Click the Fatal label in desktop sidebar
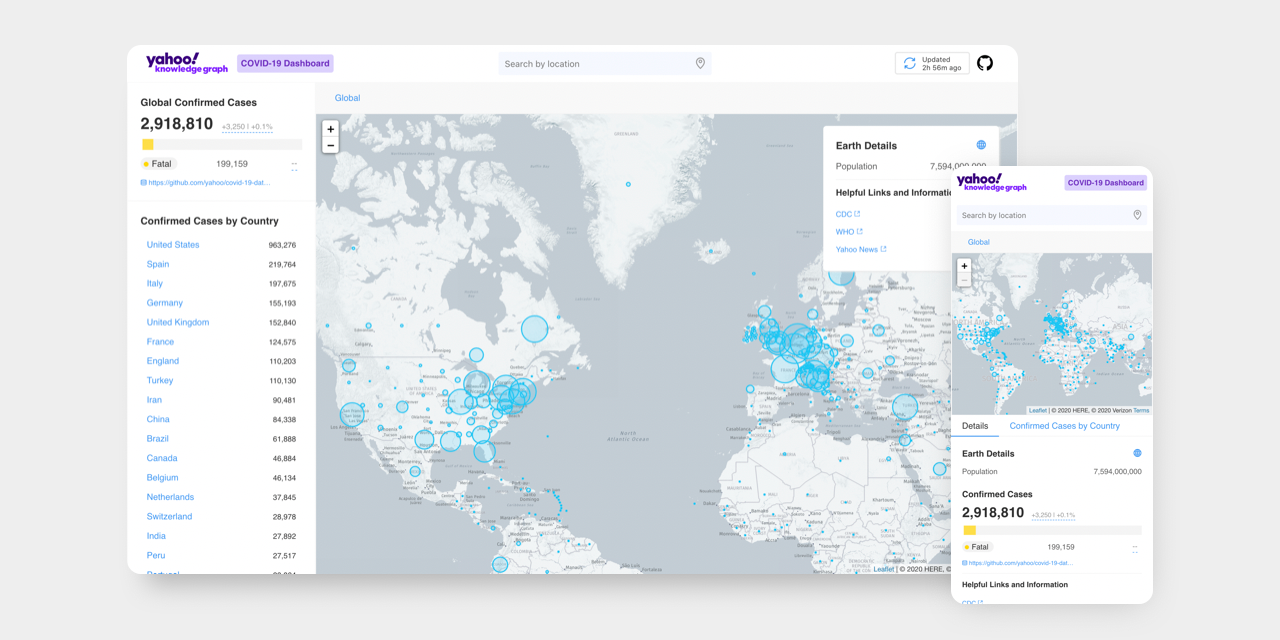1280x640 pixels. [158, 164]
